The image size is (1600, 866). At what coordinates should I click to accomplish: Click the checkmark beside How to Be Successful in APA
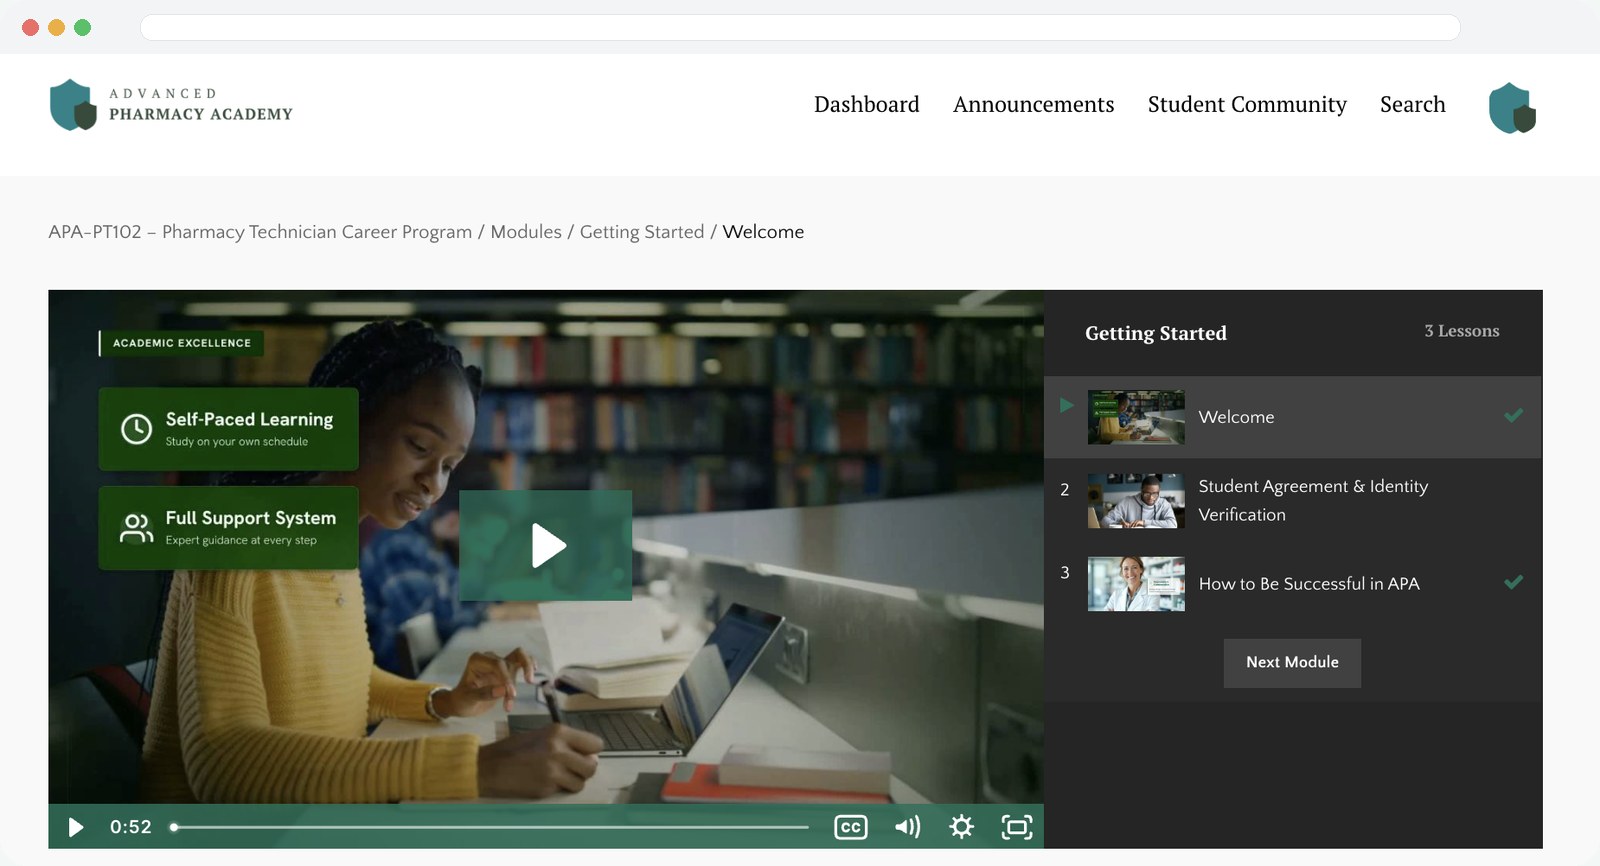pyautogui.click(x=1513, y=582)
